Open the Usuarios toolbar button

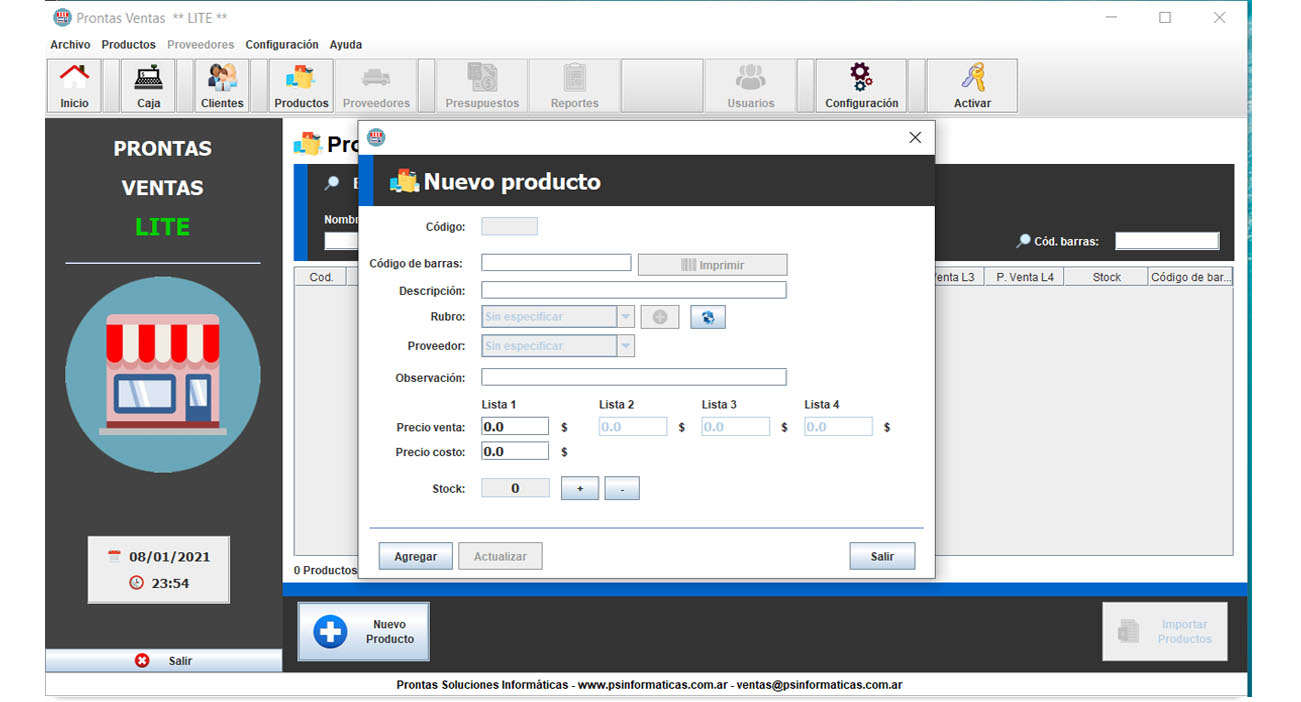(x=751, y=86)
